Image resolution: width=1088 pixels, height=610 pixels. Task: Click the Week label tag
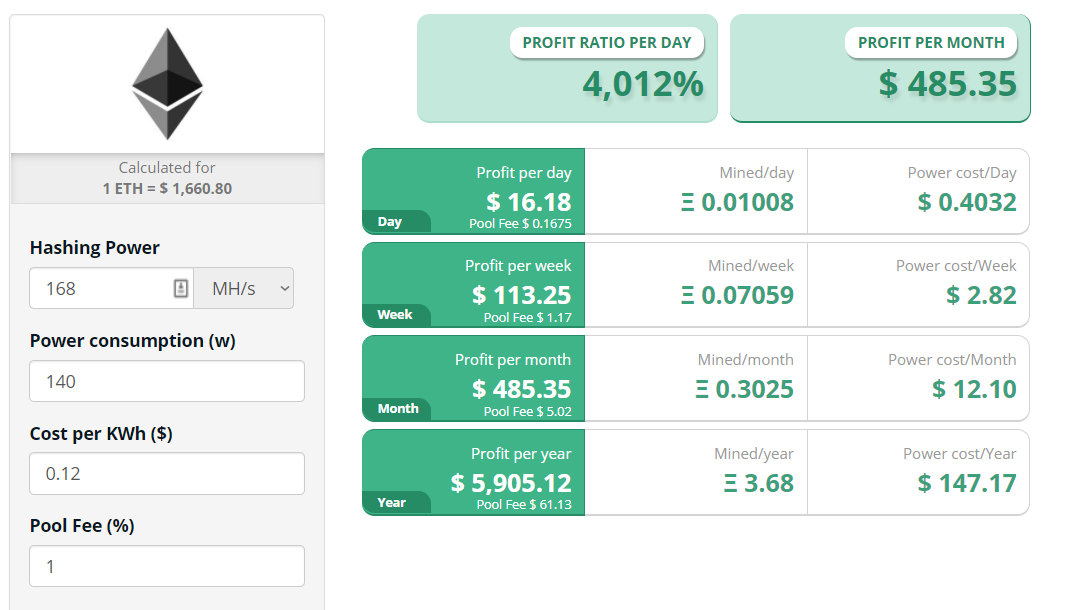pyautogui.click(x=396, y=315)
